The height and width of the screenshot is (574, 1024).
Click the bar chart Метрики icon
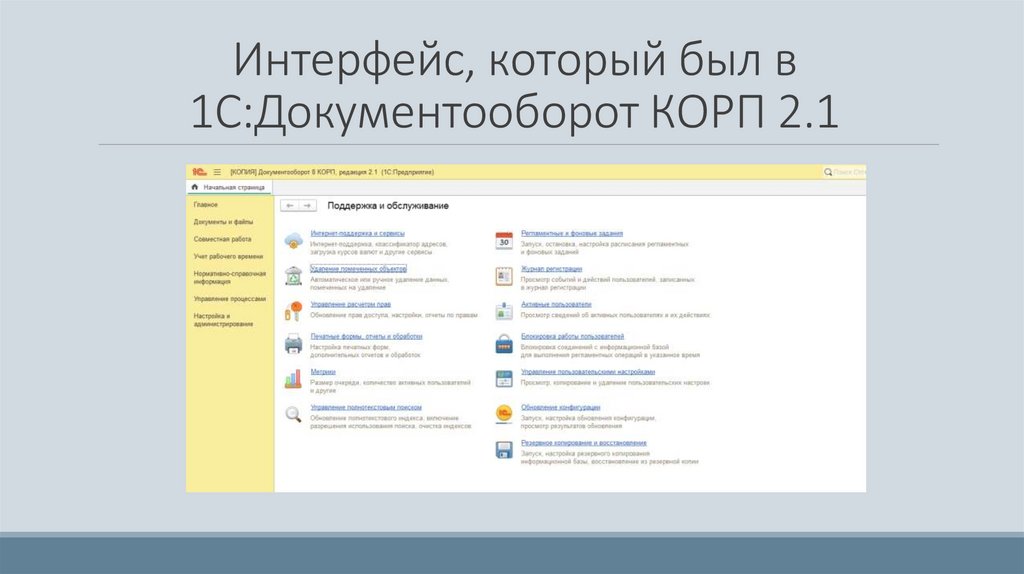[x=293, y=379]
